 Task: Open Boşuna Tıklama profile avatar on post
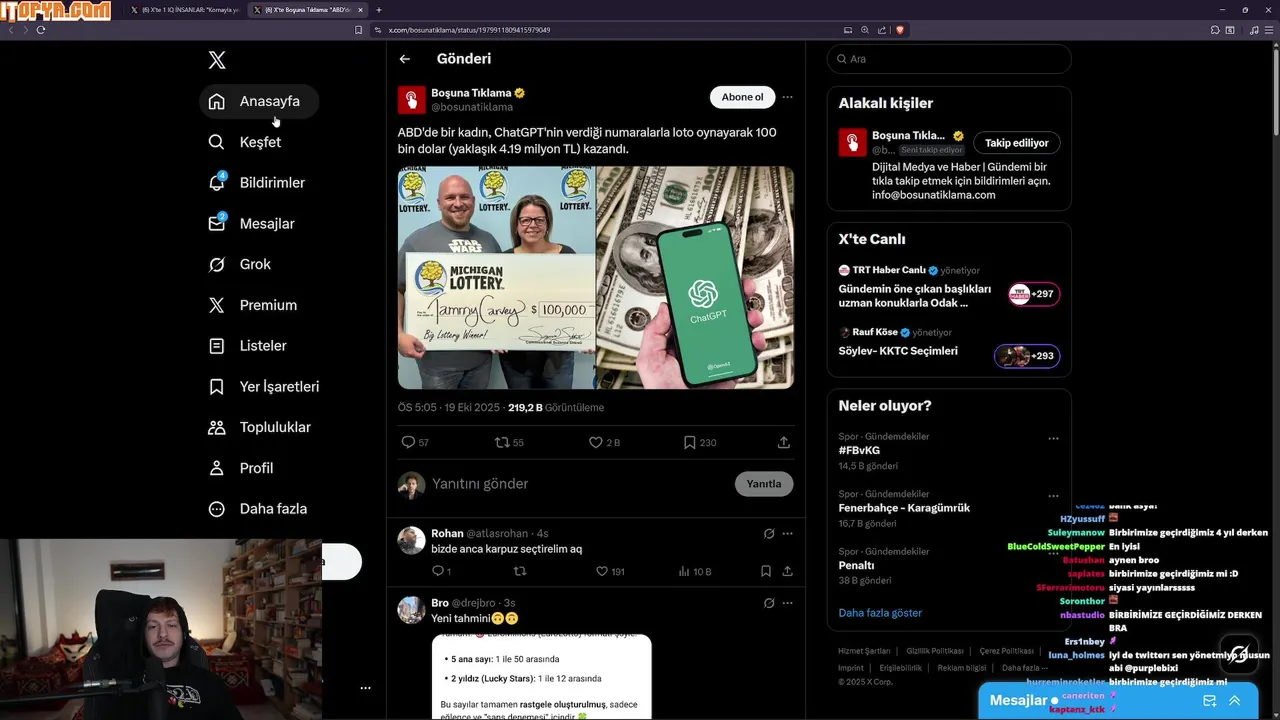point(412,100)
